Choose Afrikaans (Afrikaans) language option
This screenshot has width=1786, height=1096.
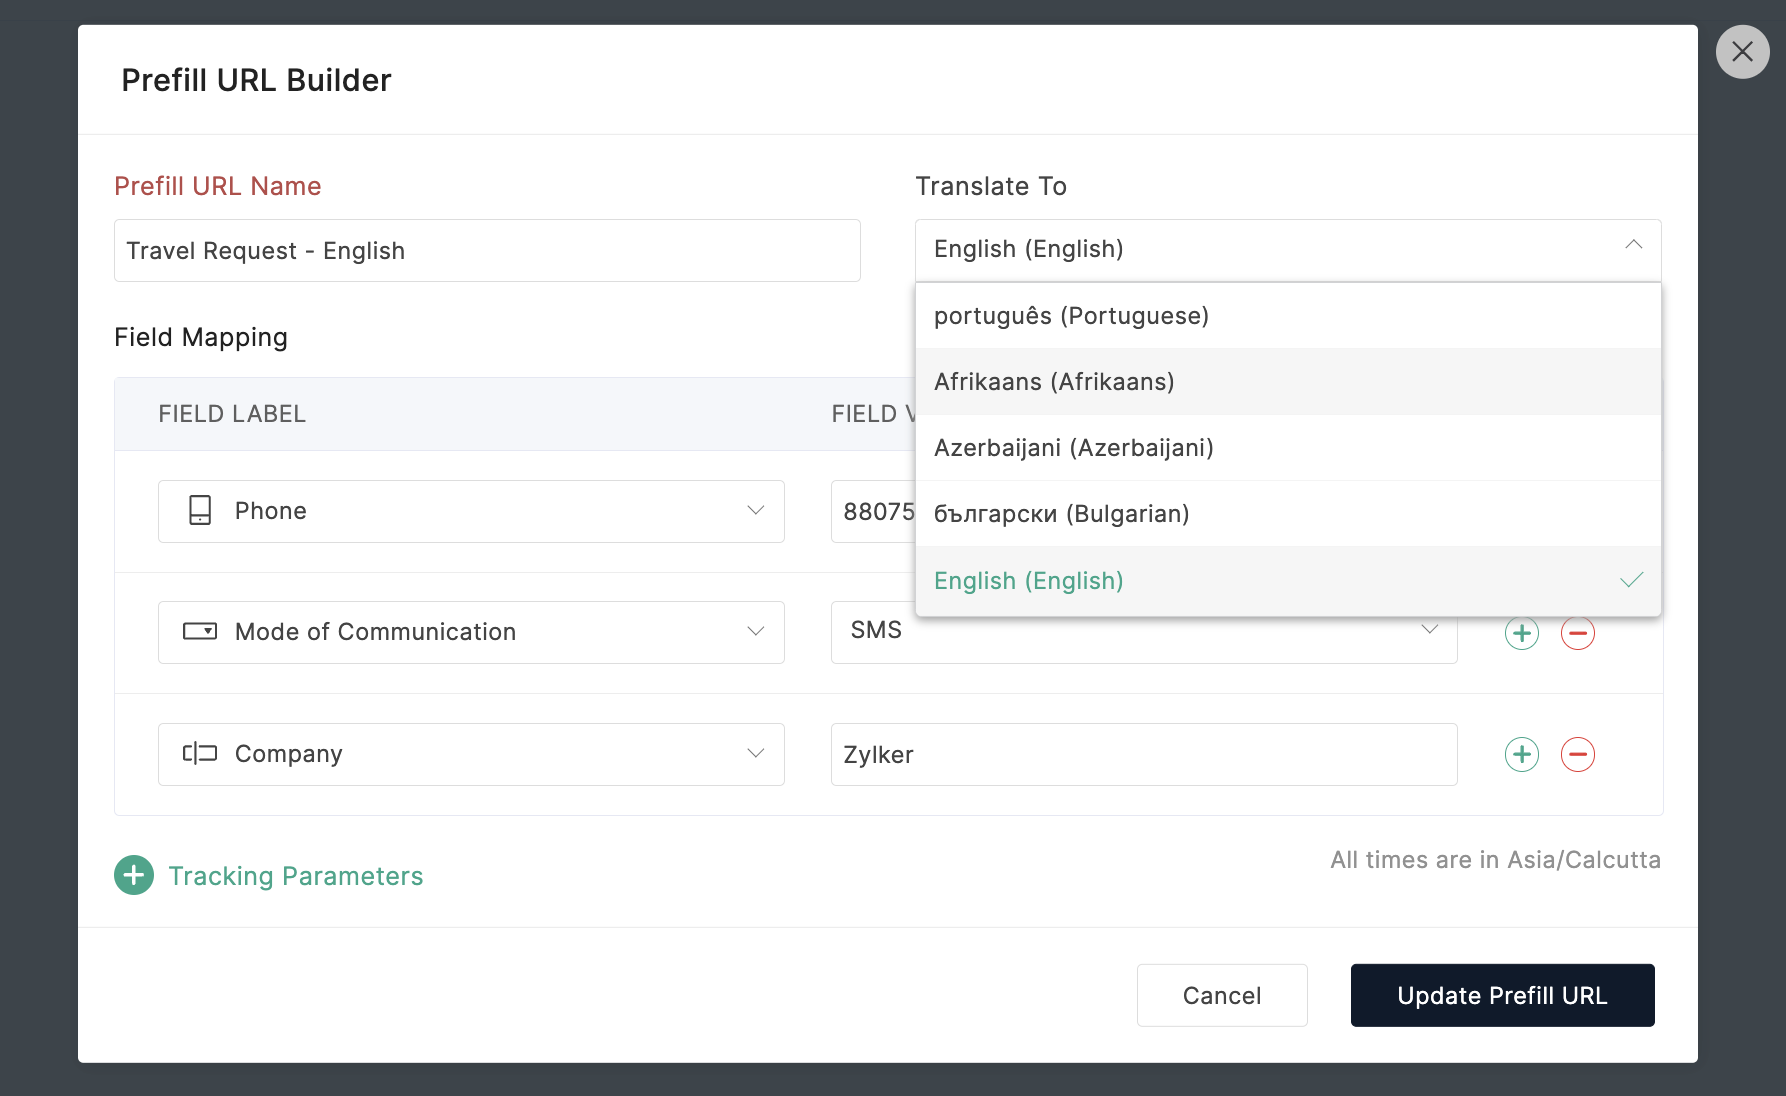coord(1054,382)
